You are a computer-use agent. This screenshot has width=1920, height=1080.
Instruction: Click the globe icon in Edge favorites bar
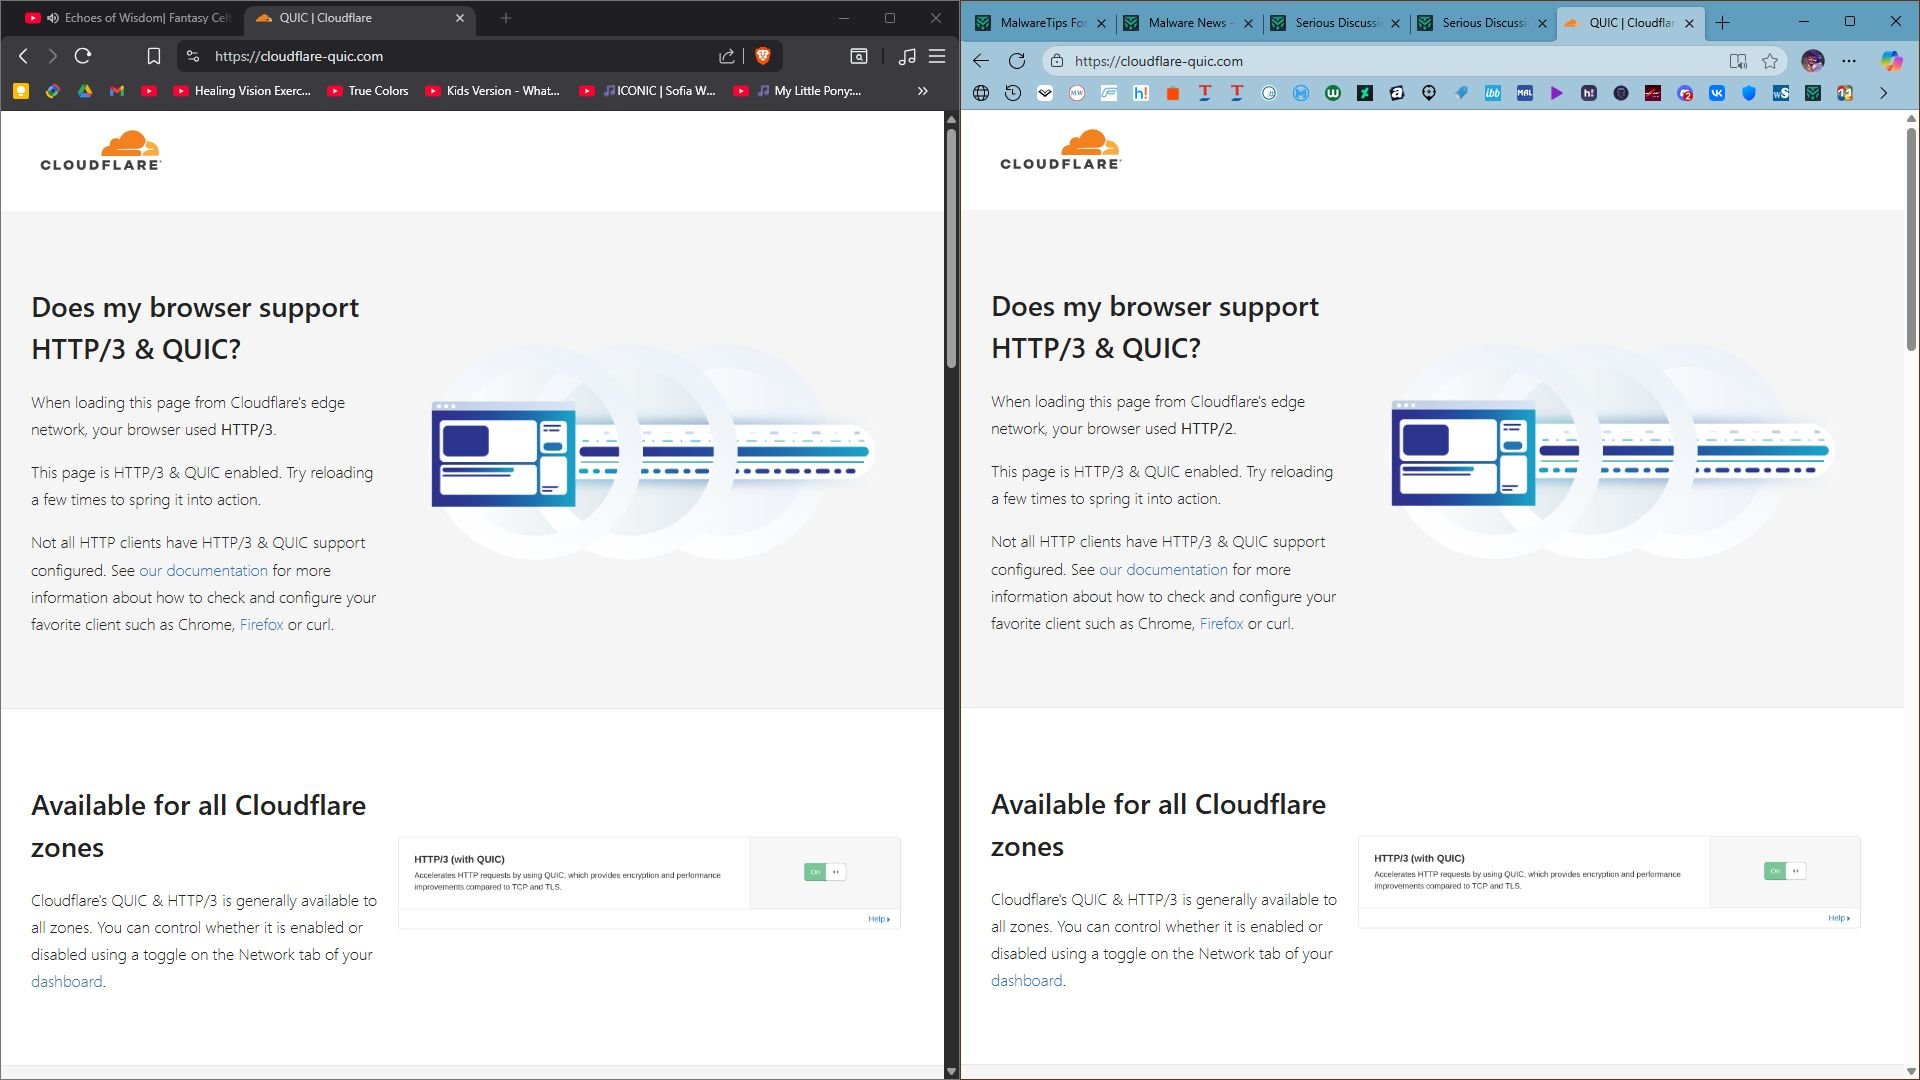(981, 93)
